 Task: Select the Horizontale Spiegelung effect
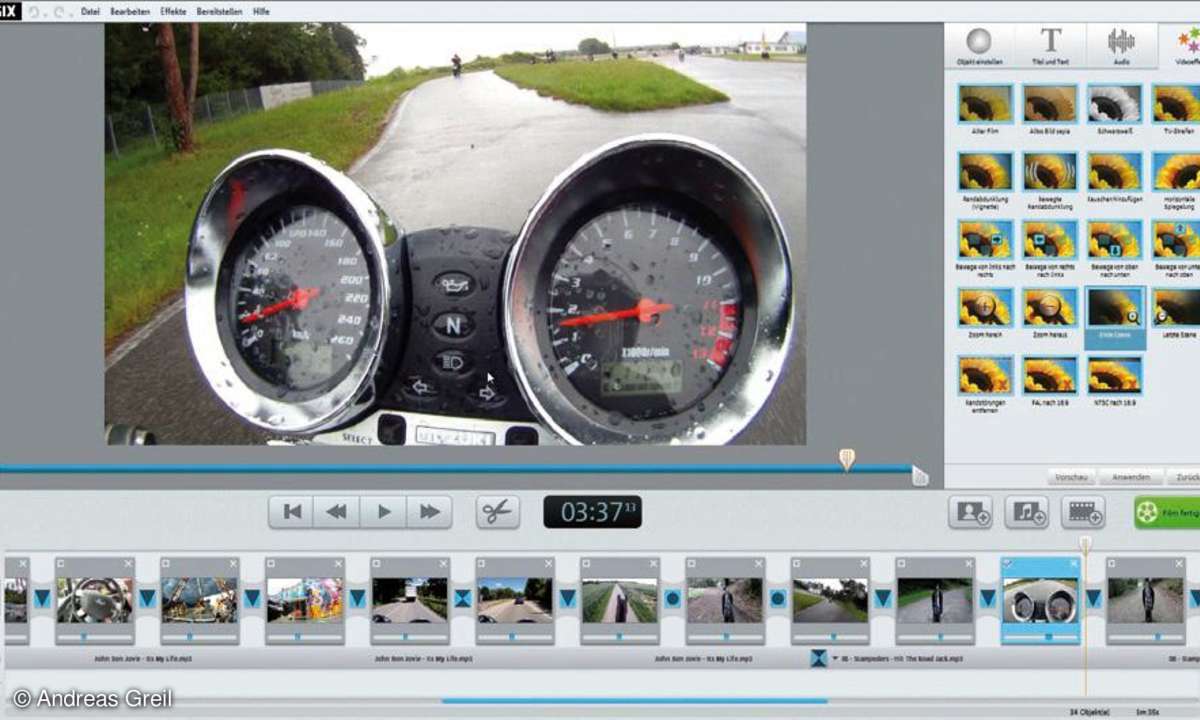(1177, 172)
